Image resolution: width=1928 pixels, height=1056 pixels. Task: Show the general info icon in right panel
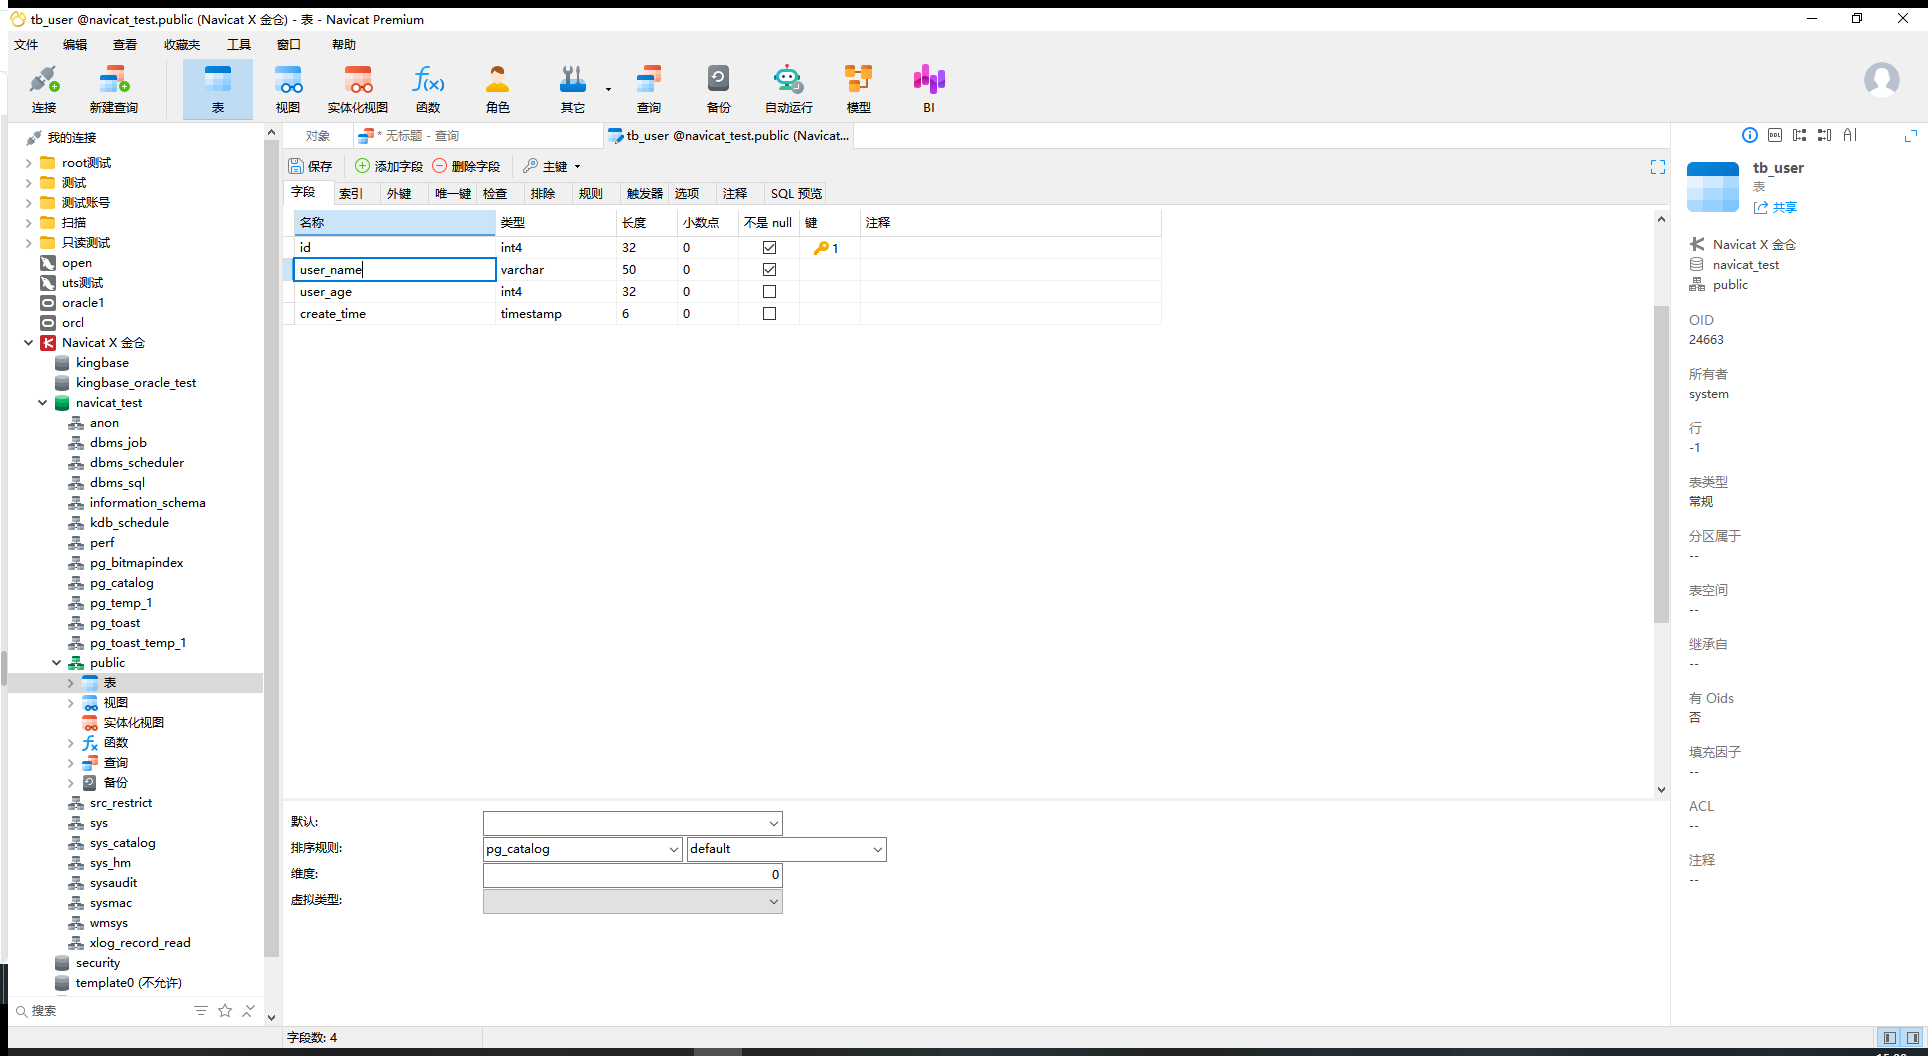click(1750, 135)
